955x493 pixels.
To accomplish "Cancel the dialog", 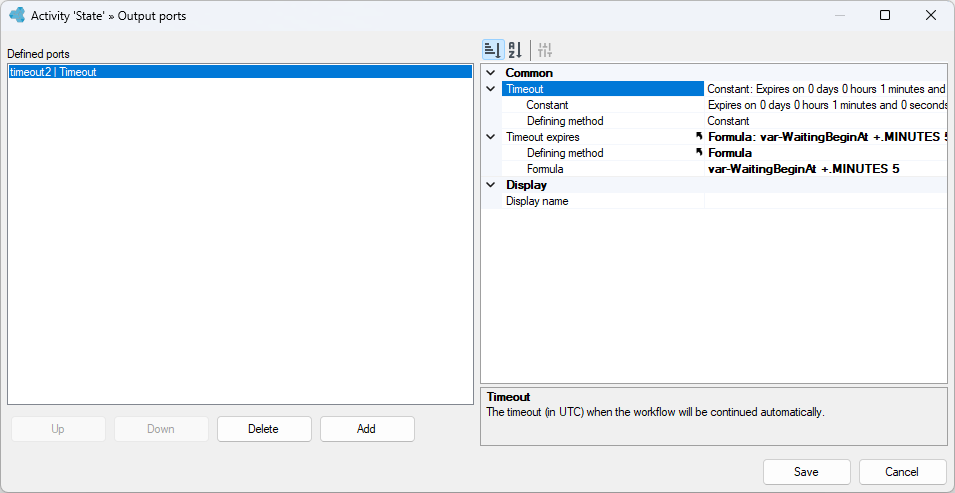I will 902,472.
